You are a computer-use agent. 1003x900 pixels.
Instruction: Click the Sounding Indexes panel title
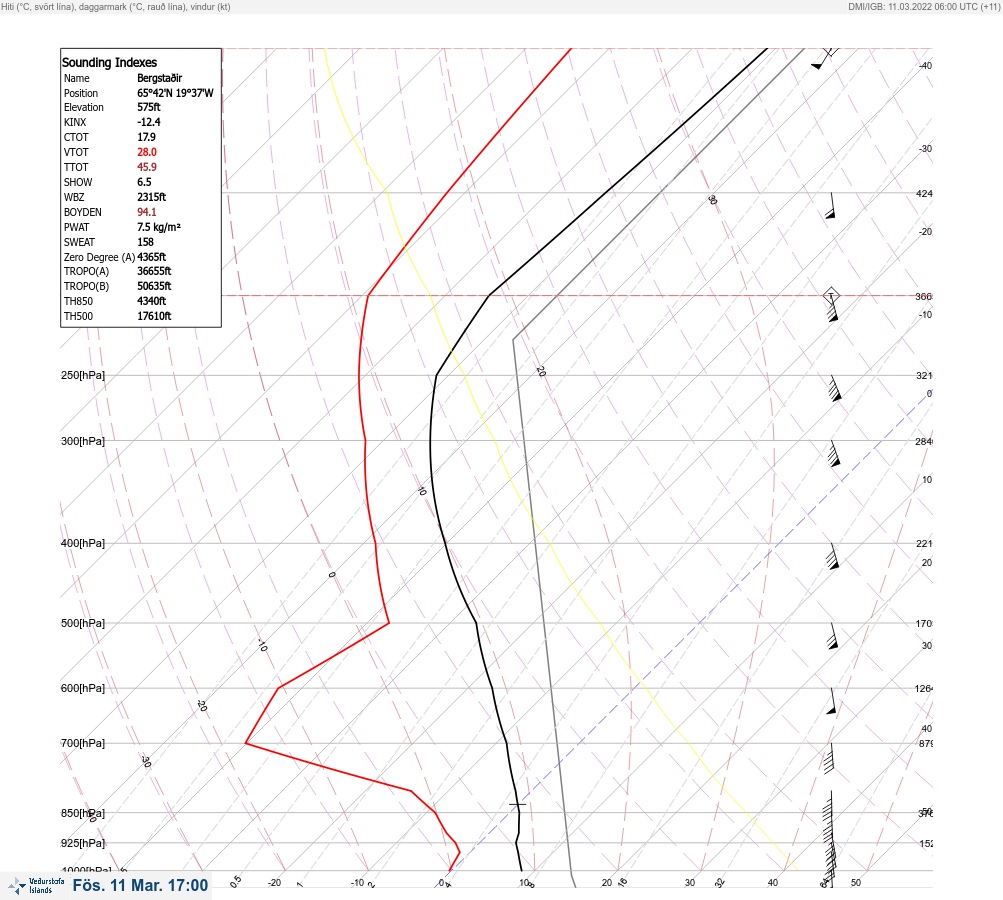pyautogui.click(x=109, y=62)
